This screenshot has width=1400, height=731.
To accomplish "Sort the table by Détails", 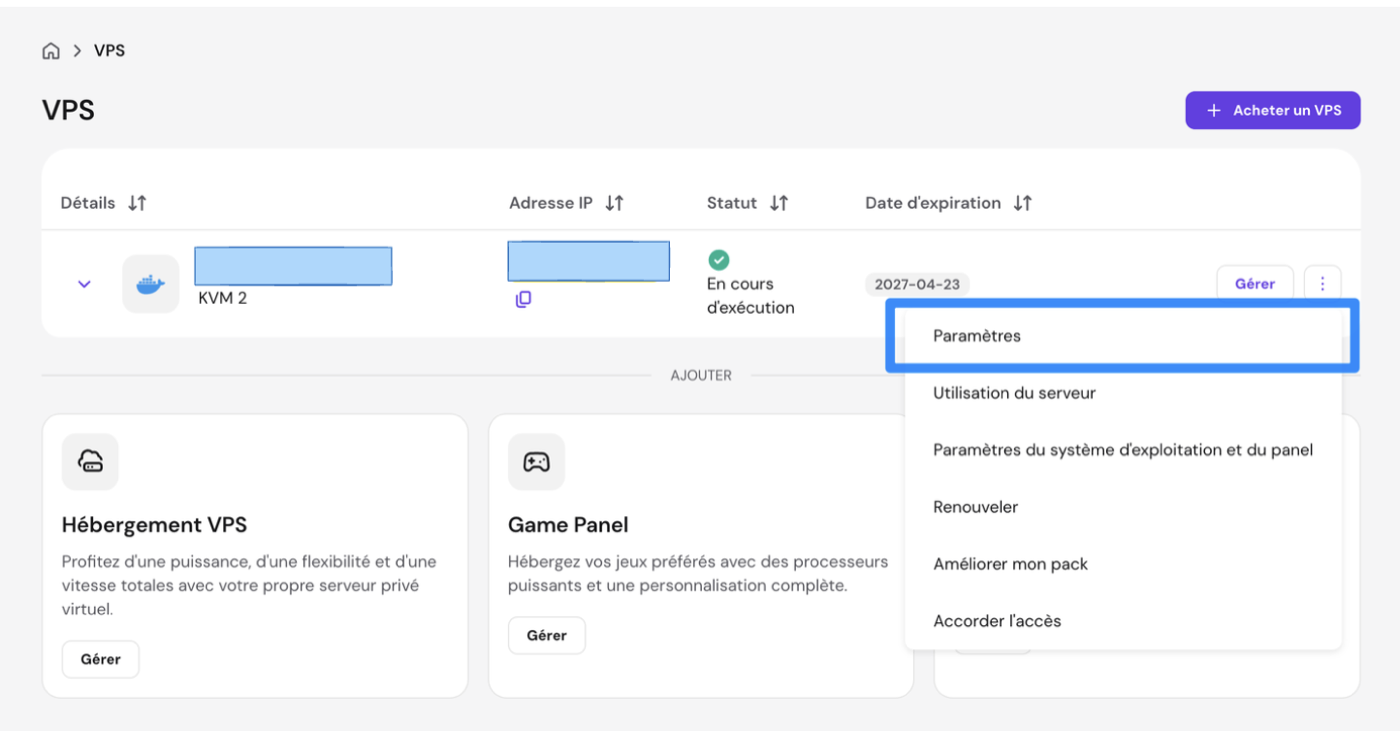I will [138, 203].
